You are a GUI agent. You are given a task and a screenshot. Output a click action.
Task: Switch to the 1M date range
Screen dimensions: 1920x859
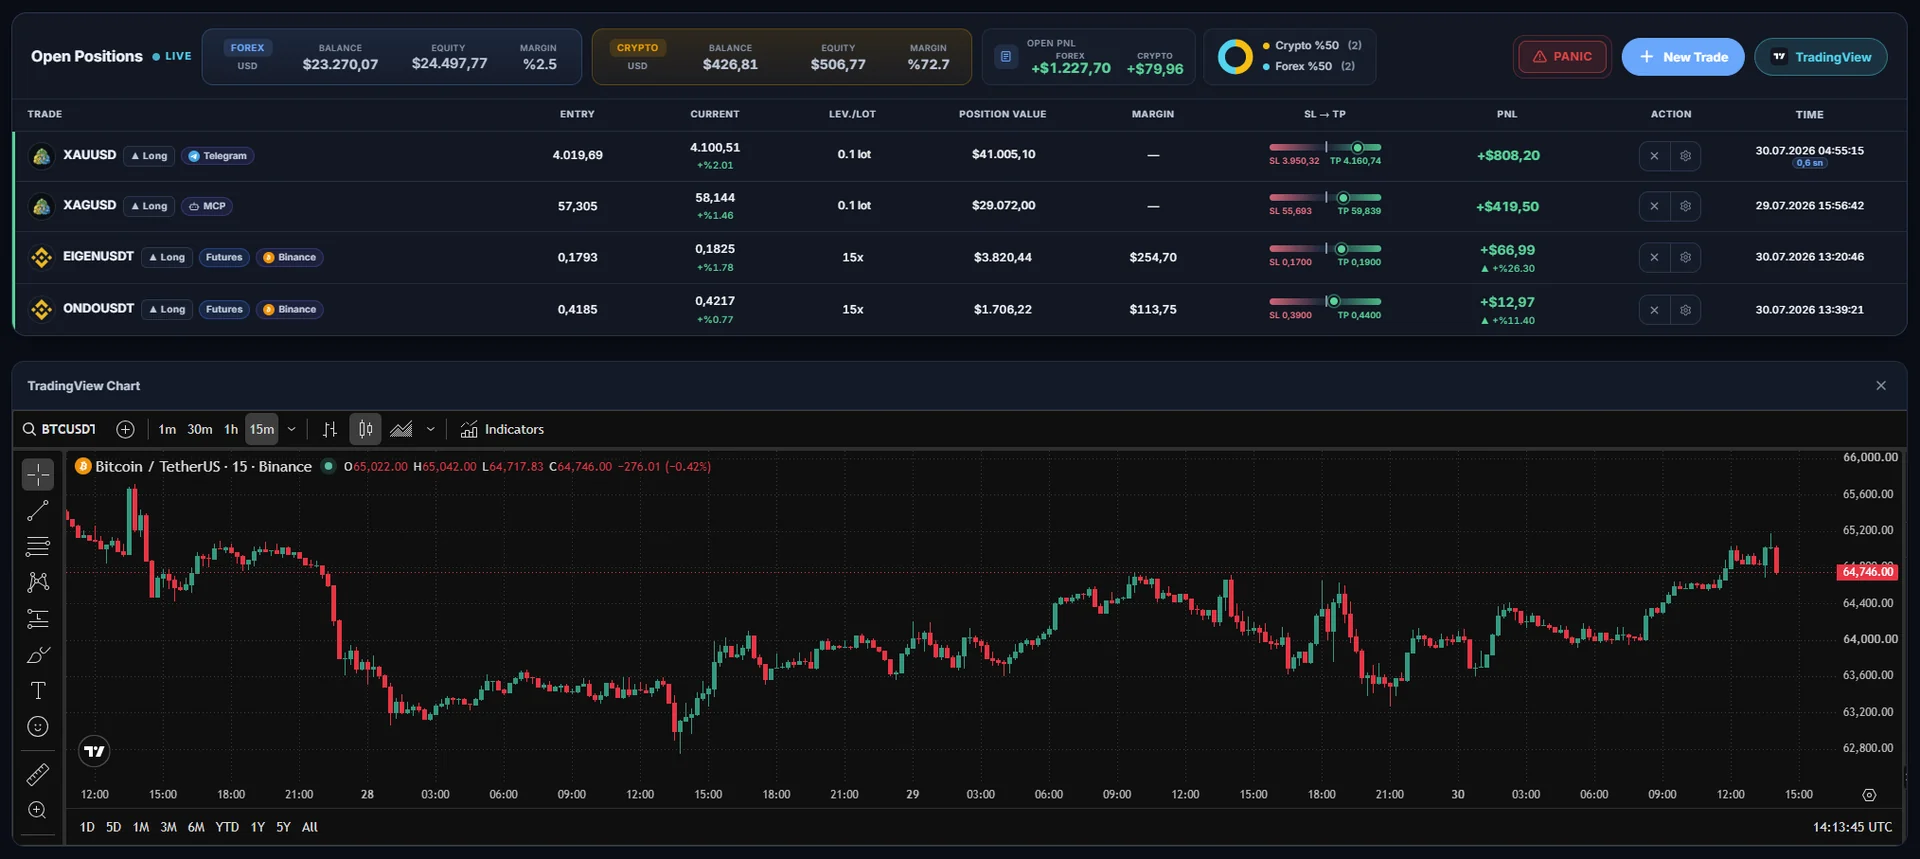(x=141, y=827)
